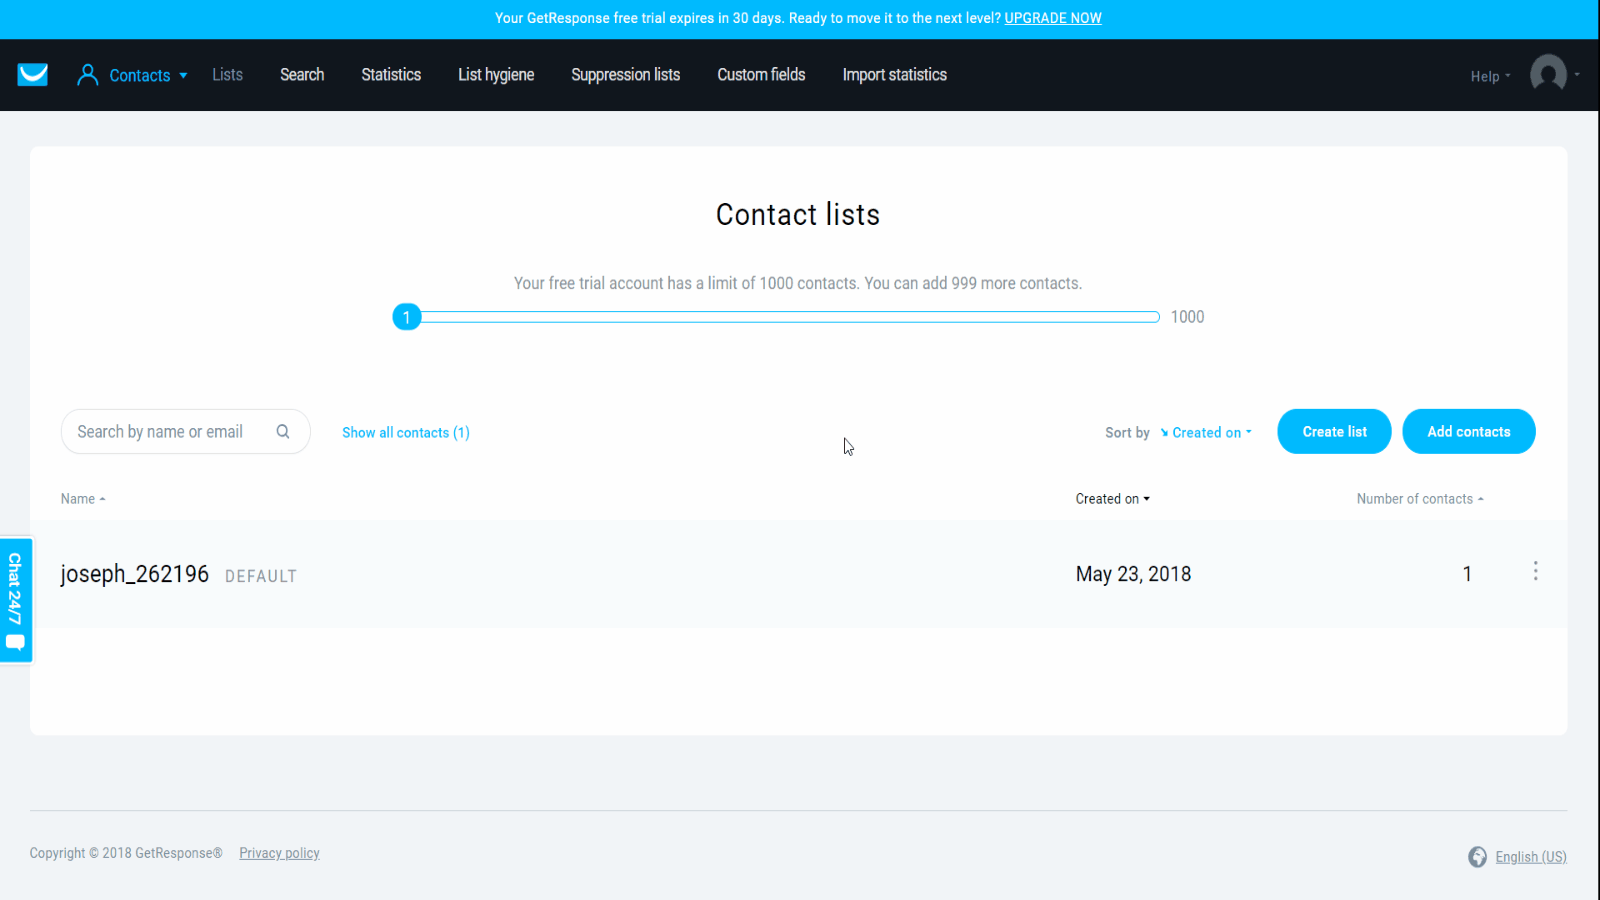
Task: Open List hygiene
Action: pos(496,75)
